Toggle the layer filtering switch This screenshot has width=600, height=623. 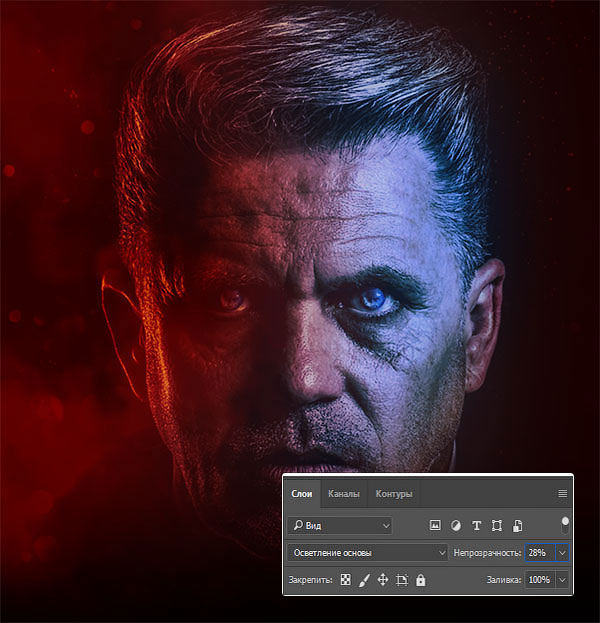tap(565, 525)
